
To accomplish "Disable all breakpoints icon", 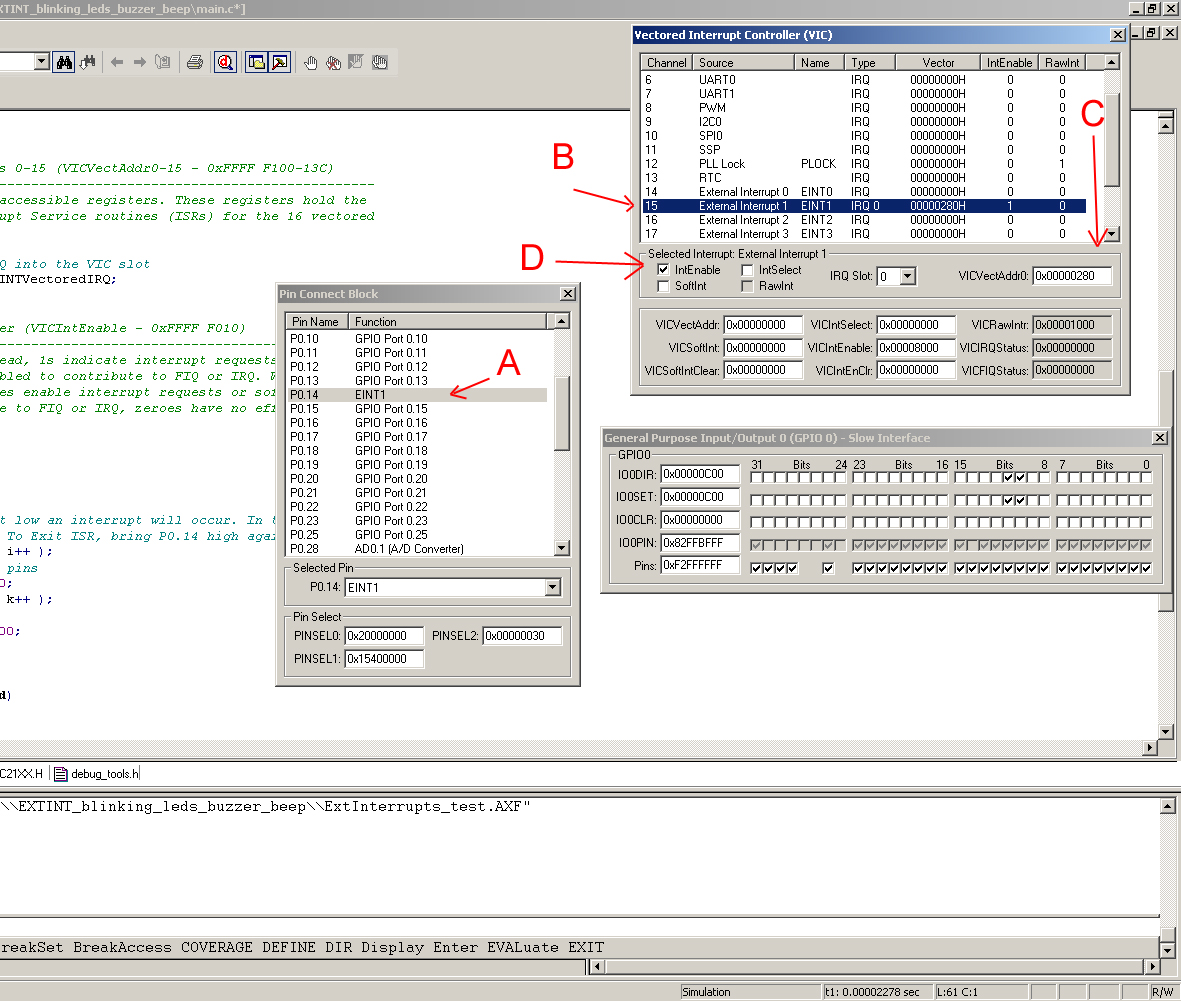I will click(x=380, y=63).
